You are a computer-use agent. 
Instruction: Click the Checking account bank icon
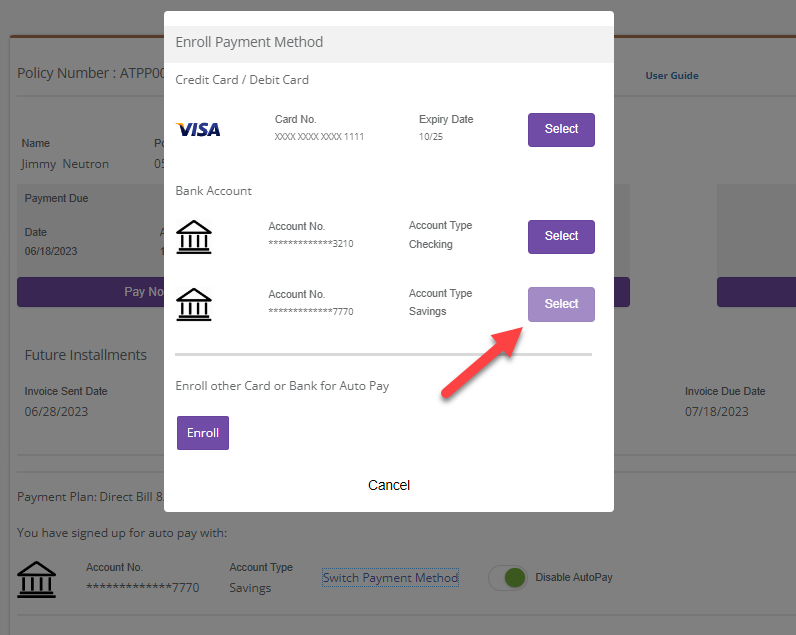click(194, 236)
